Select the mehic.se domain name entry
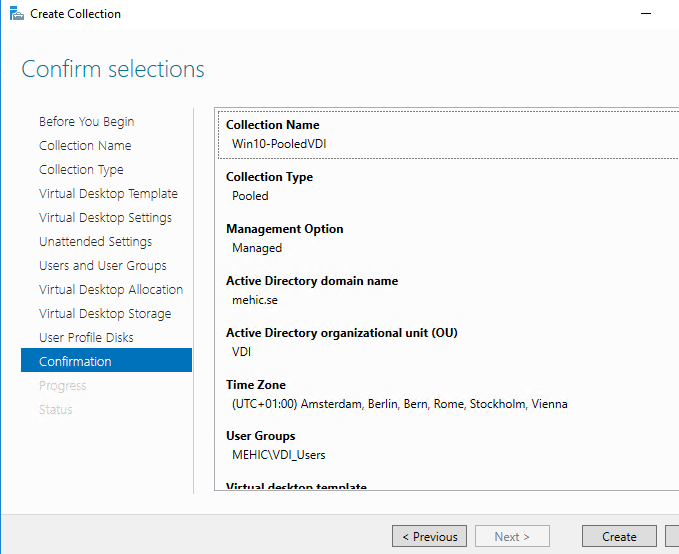 pyautogui.click(x=257, y=300)
